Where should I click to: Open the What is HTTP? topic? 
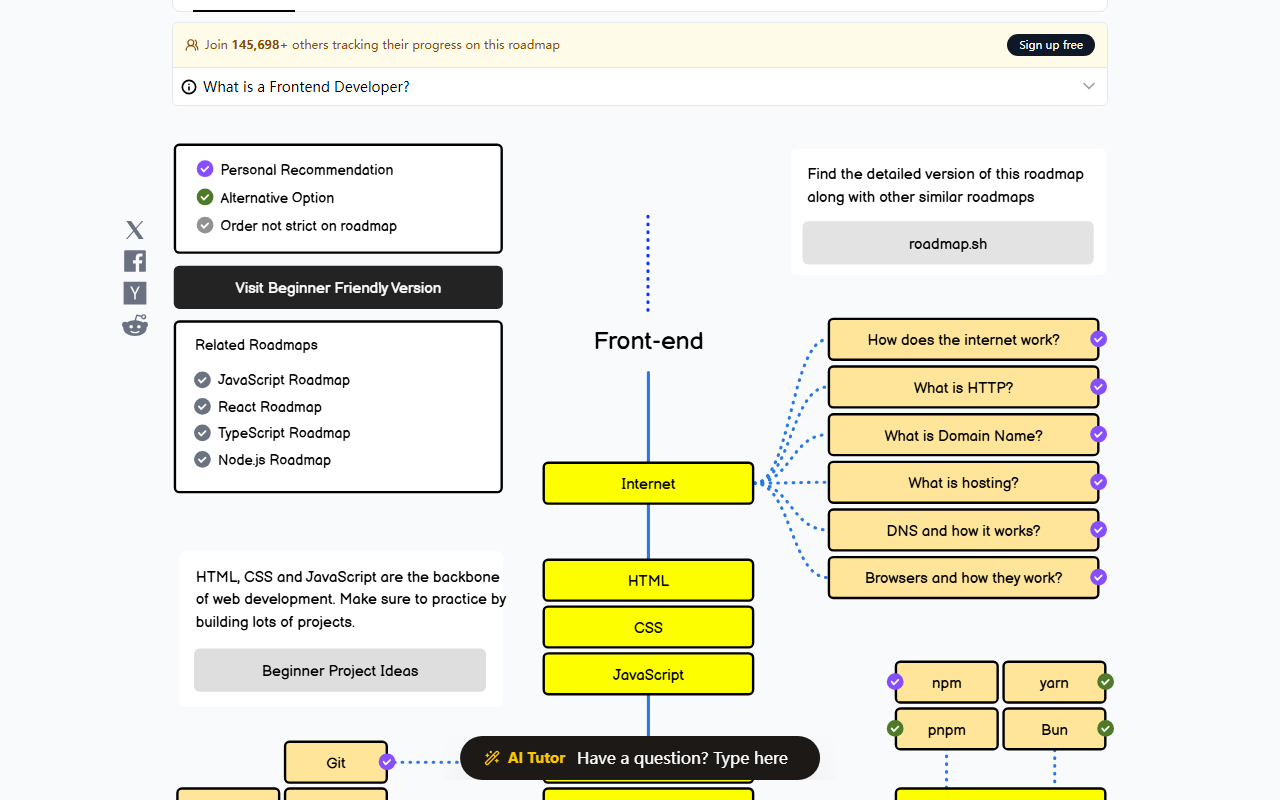click(963, 387)
